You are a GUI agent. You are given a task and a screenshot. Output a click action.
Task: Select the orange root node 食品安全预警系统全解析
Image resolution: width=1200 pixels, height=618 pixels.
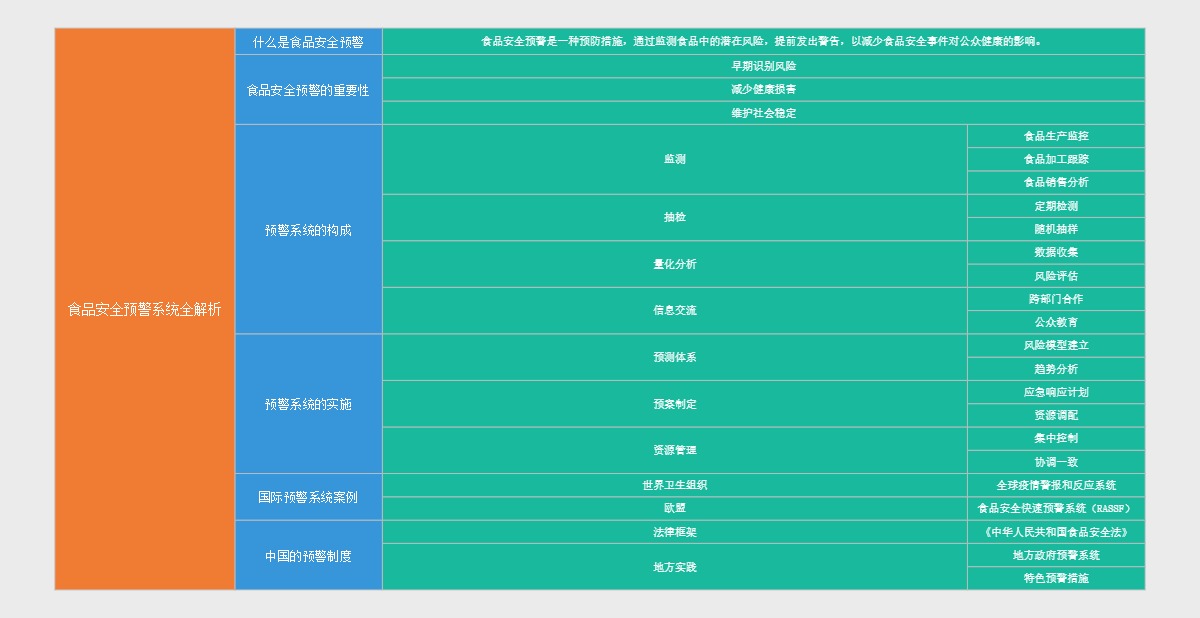tap(145, 309)
